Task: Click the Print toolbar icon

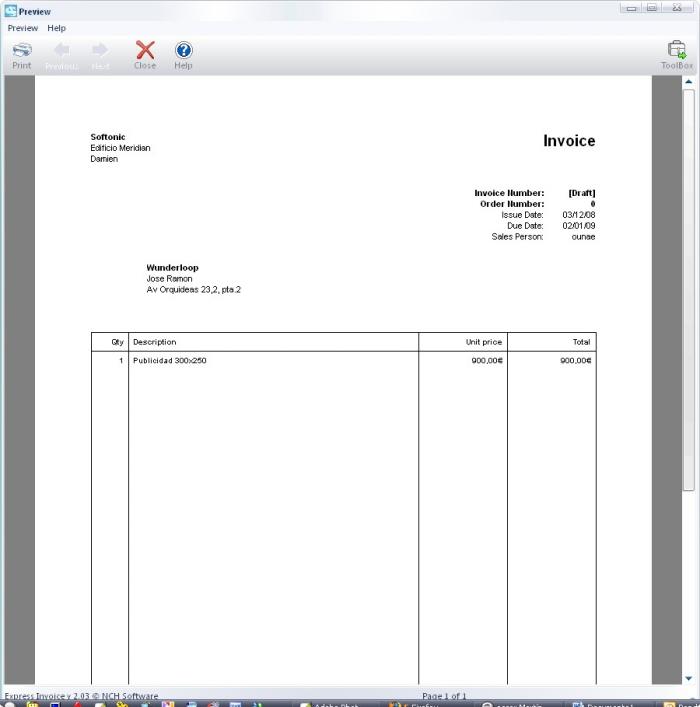Action: (x=22, y=55)
